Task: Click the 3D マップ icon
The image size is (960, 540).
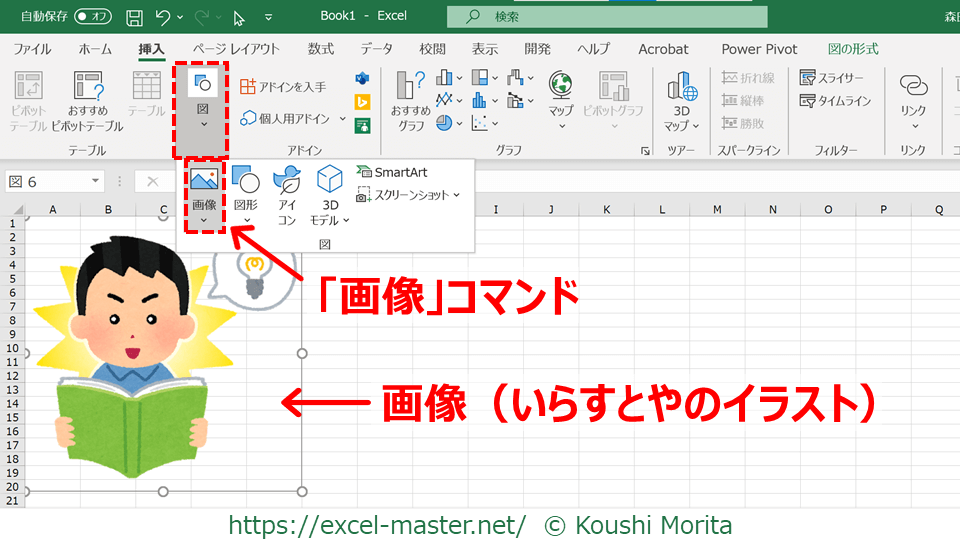Action: pos(682,100)
